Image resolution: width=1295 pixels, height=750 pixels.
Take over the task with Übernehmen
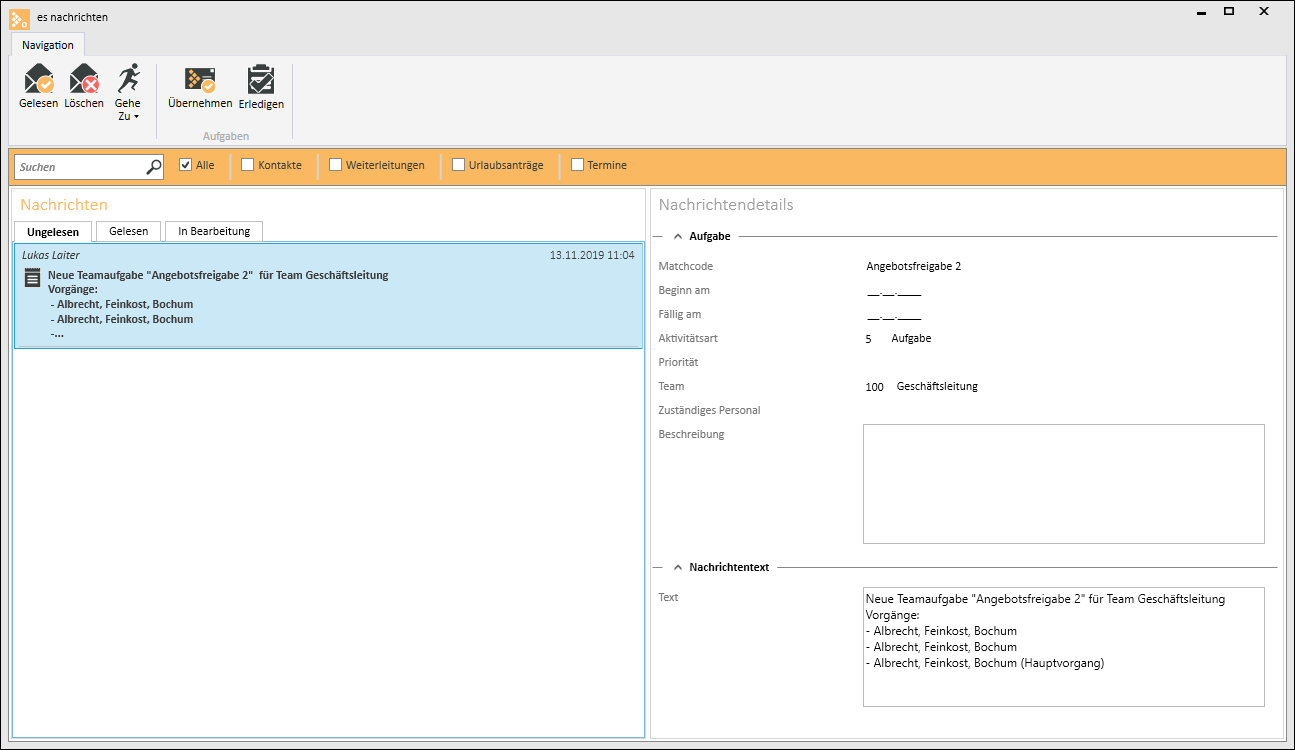200,87
